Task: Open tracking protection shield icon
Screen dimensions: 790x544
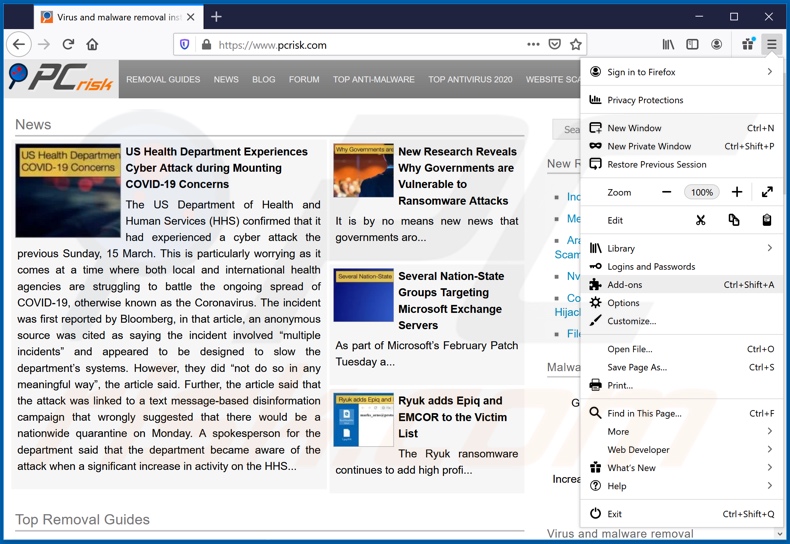Action: [184, 45]
